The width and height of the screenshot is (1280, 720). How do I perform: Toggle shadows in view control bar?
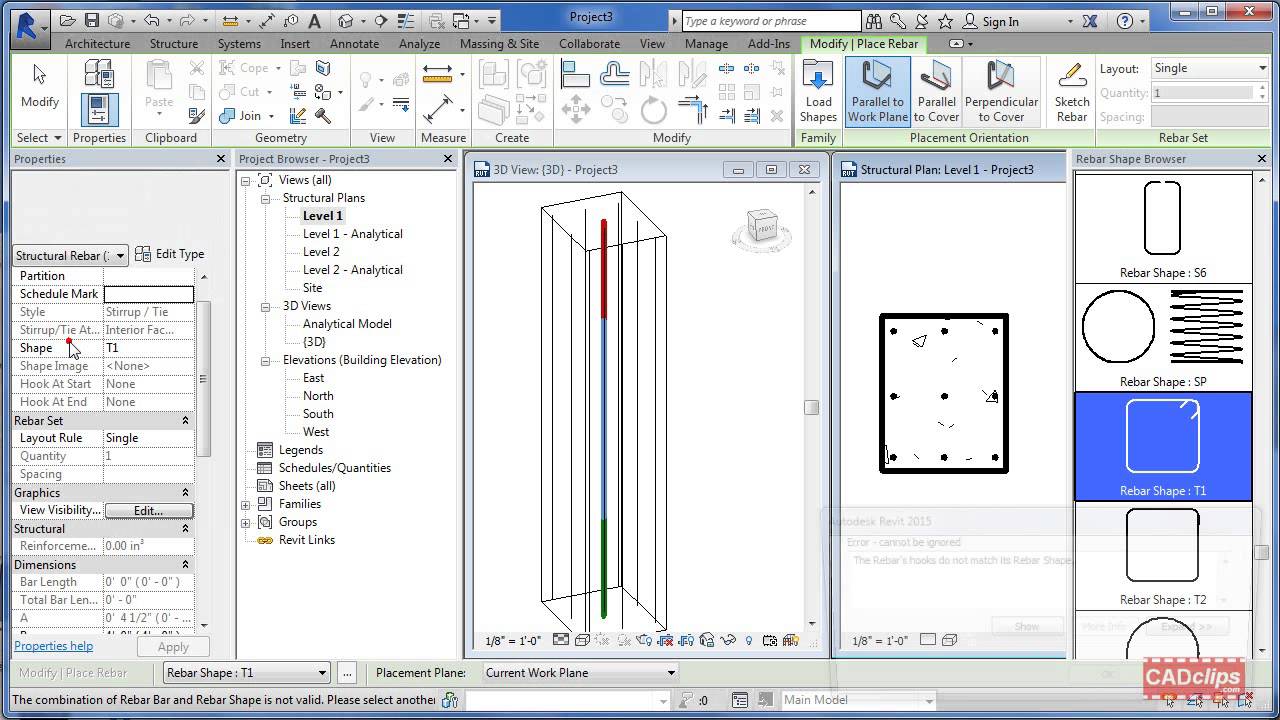(601, 640)
